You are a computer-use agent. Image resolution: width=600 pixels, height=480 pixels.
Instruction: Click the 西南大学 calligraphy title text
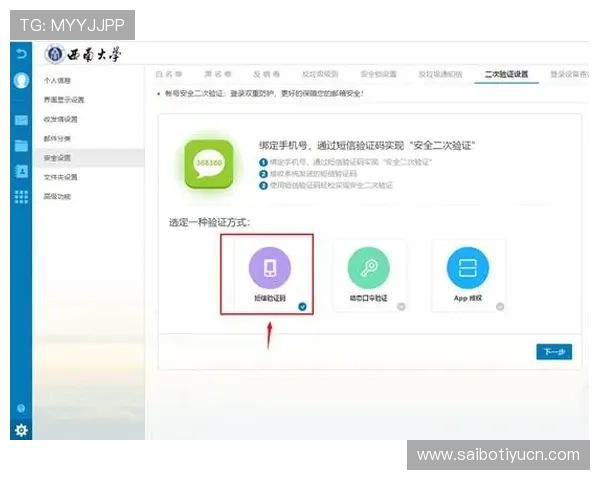coord(94,54)
